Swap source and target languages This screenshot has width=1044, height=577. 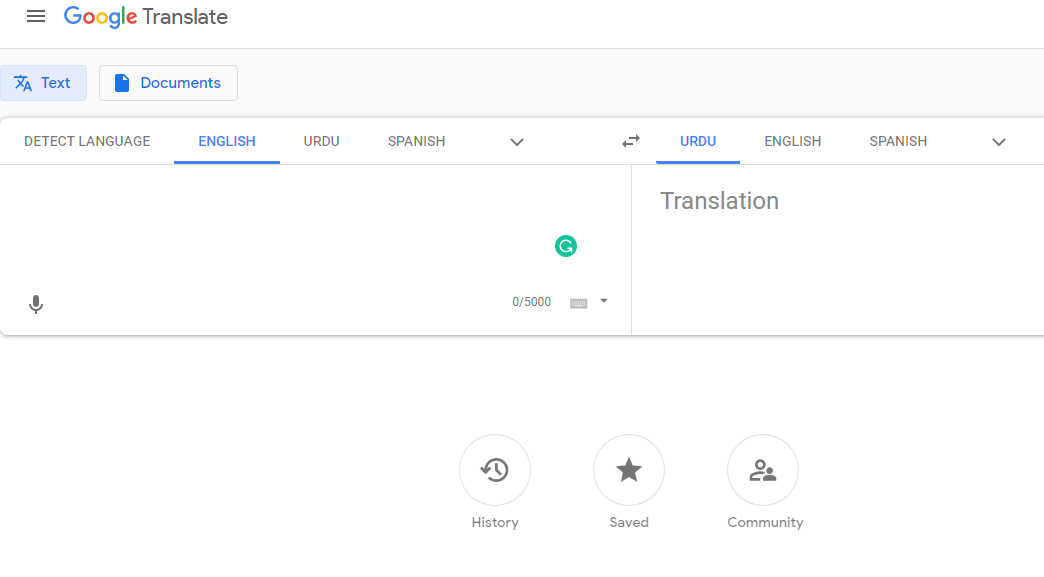631,141
